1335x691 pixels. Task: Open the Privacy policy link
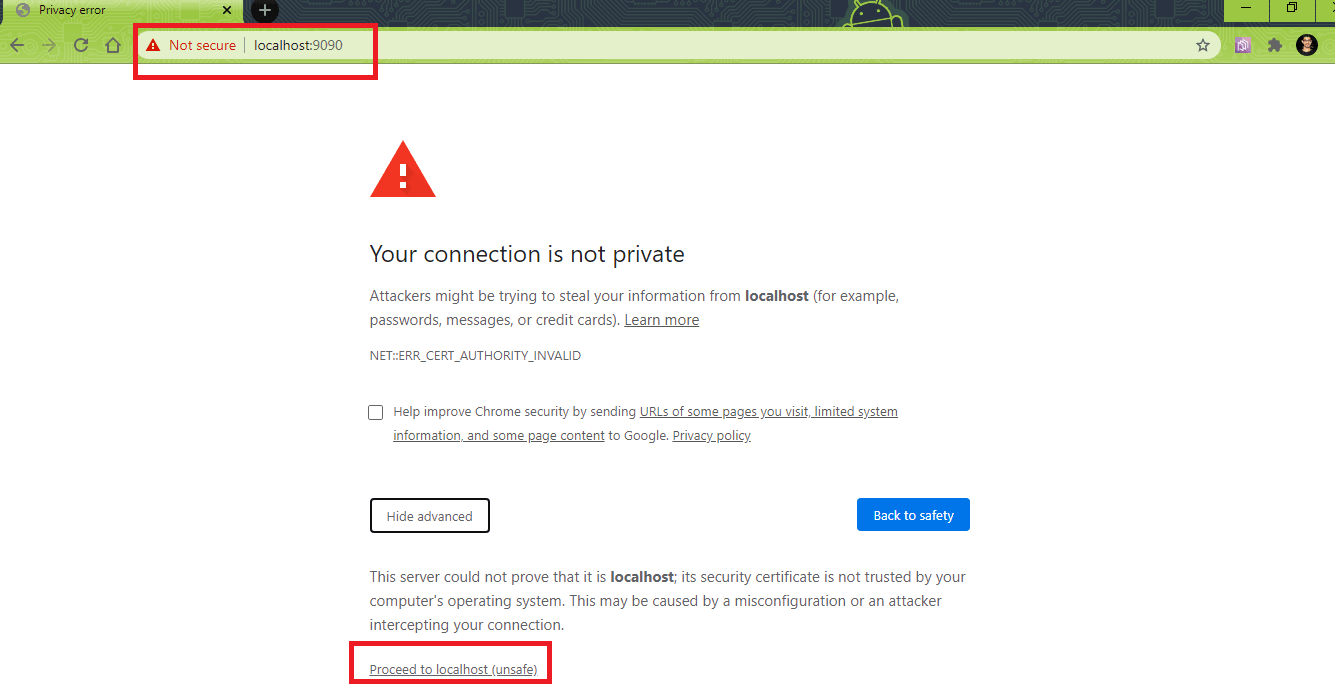pos(711,436)
